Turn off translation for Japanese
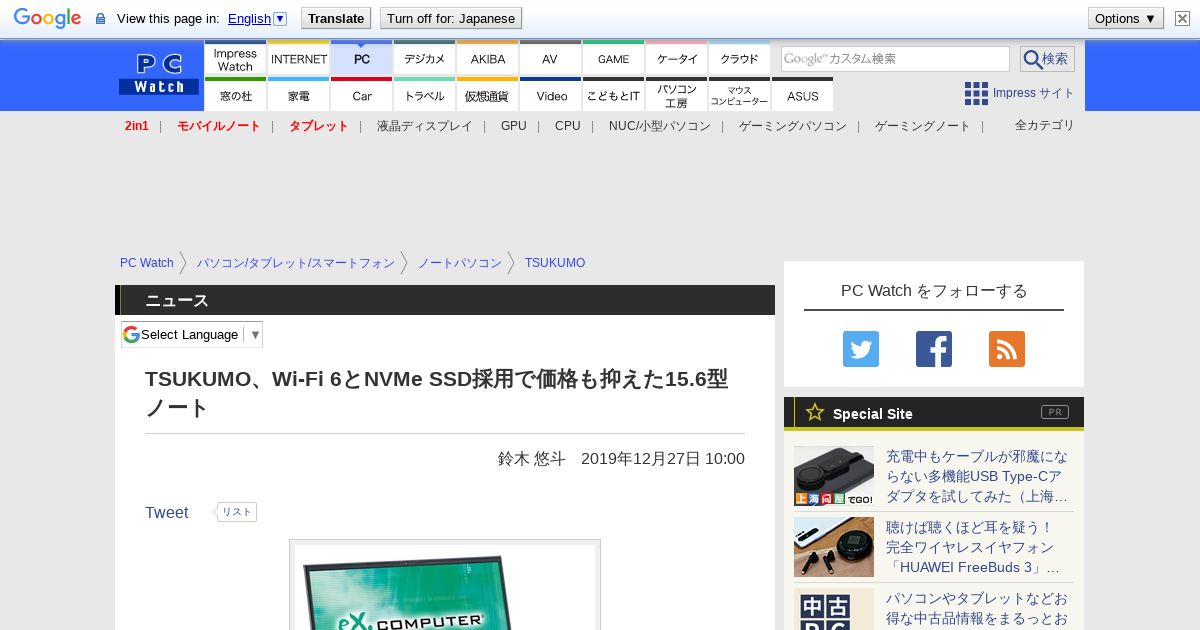 point(451,18)
